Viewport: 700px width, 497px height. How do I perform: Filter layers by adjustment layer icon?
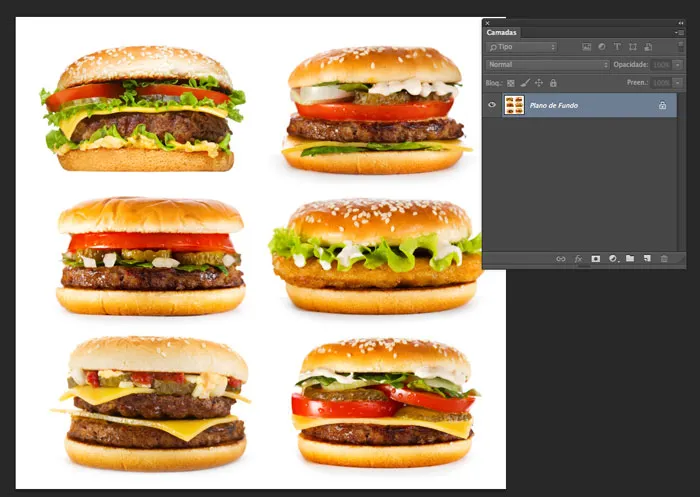click(x=602, y=47)
